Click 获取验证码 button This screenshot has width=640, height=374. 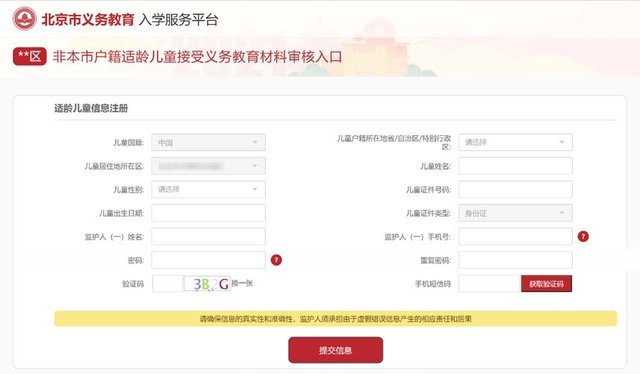546,284
